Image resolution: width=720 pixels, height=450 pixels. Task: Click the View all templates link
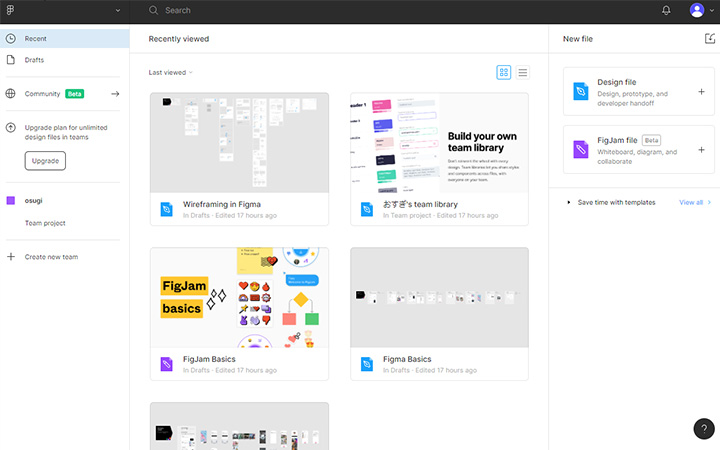pos(691,202)
